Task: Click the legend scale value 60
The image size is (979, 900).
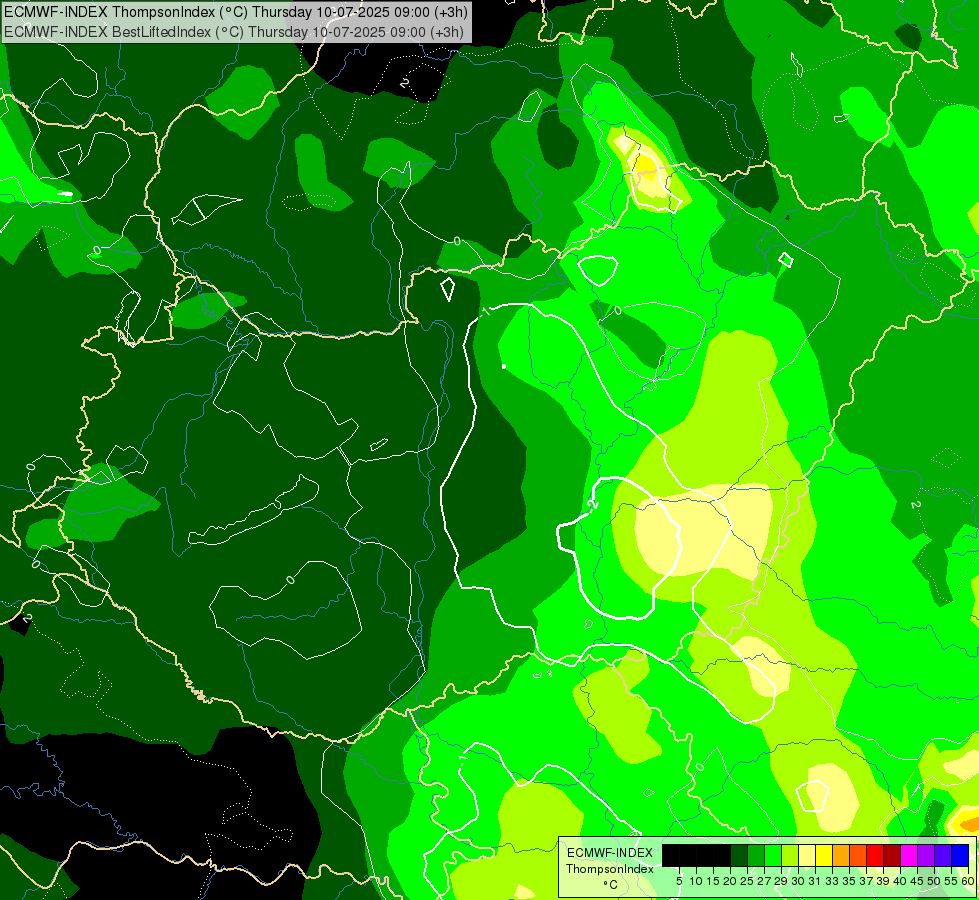Action: click(x=967, y=881)
